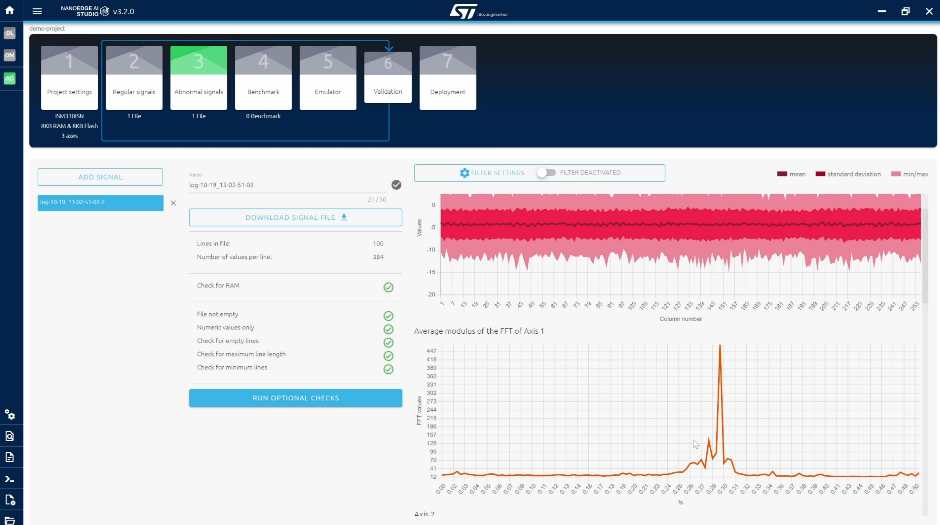Open the file settings sidebar icon
The width and height of the screenshot is (940, 525).
pos(10,500)
